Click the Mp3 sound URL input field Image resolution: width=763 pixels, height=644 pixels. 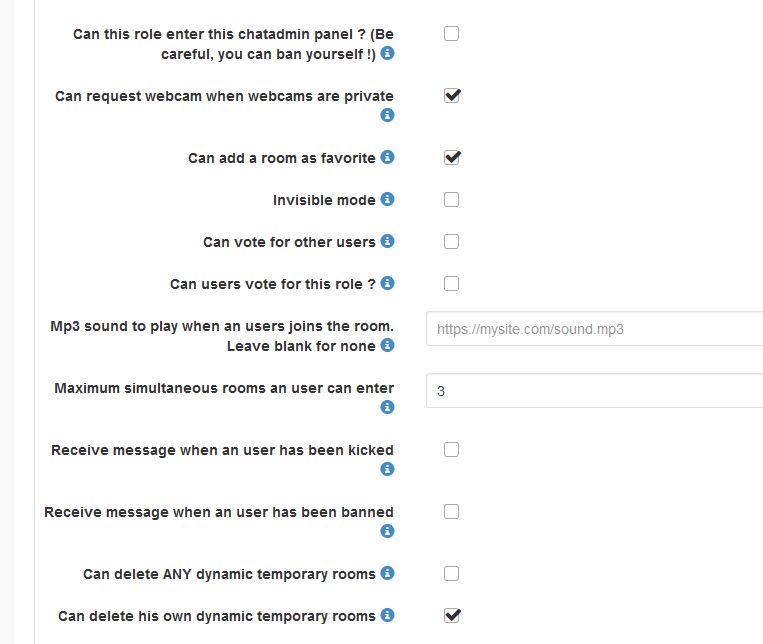point(595,328)
